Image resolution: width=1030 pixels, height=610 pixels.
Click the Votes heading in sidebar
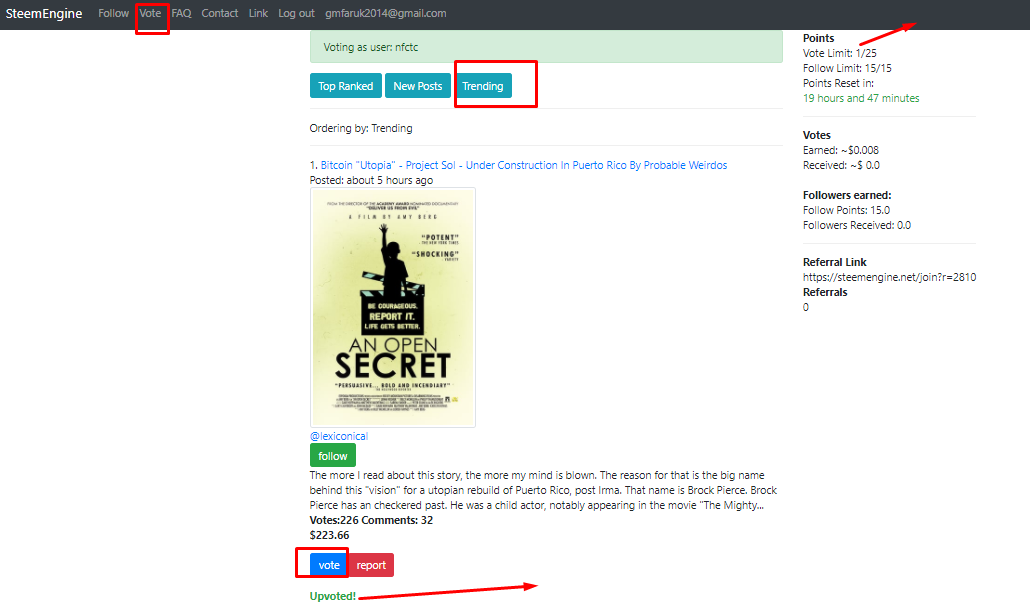pos(817,135)
